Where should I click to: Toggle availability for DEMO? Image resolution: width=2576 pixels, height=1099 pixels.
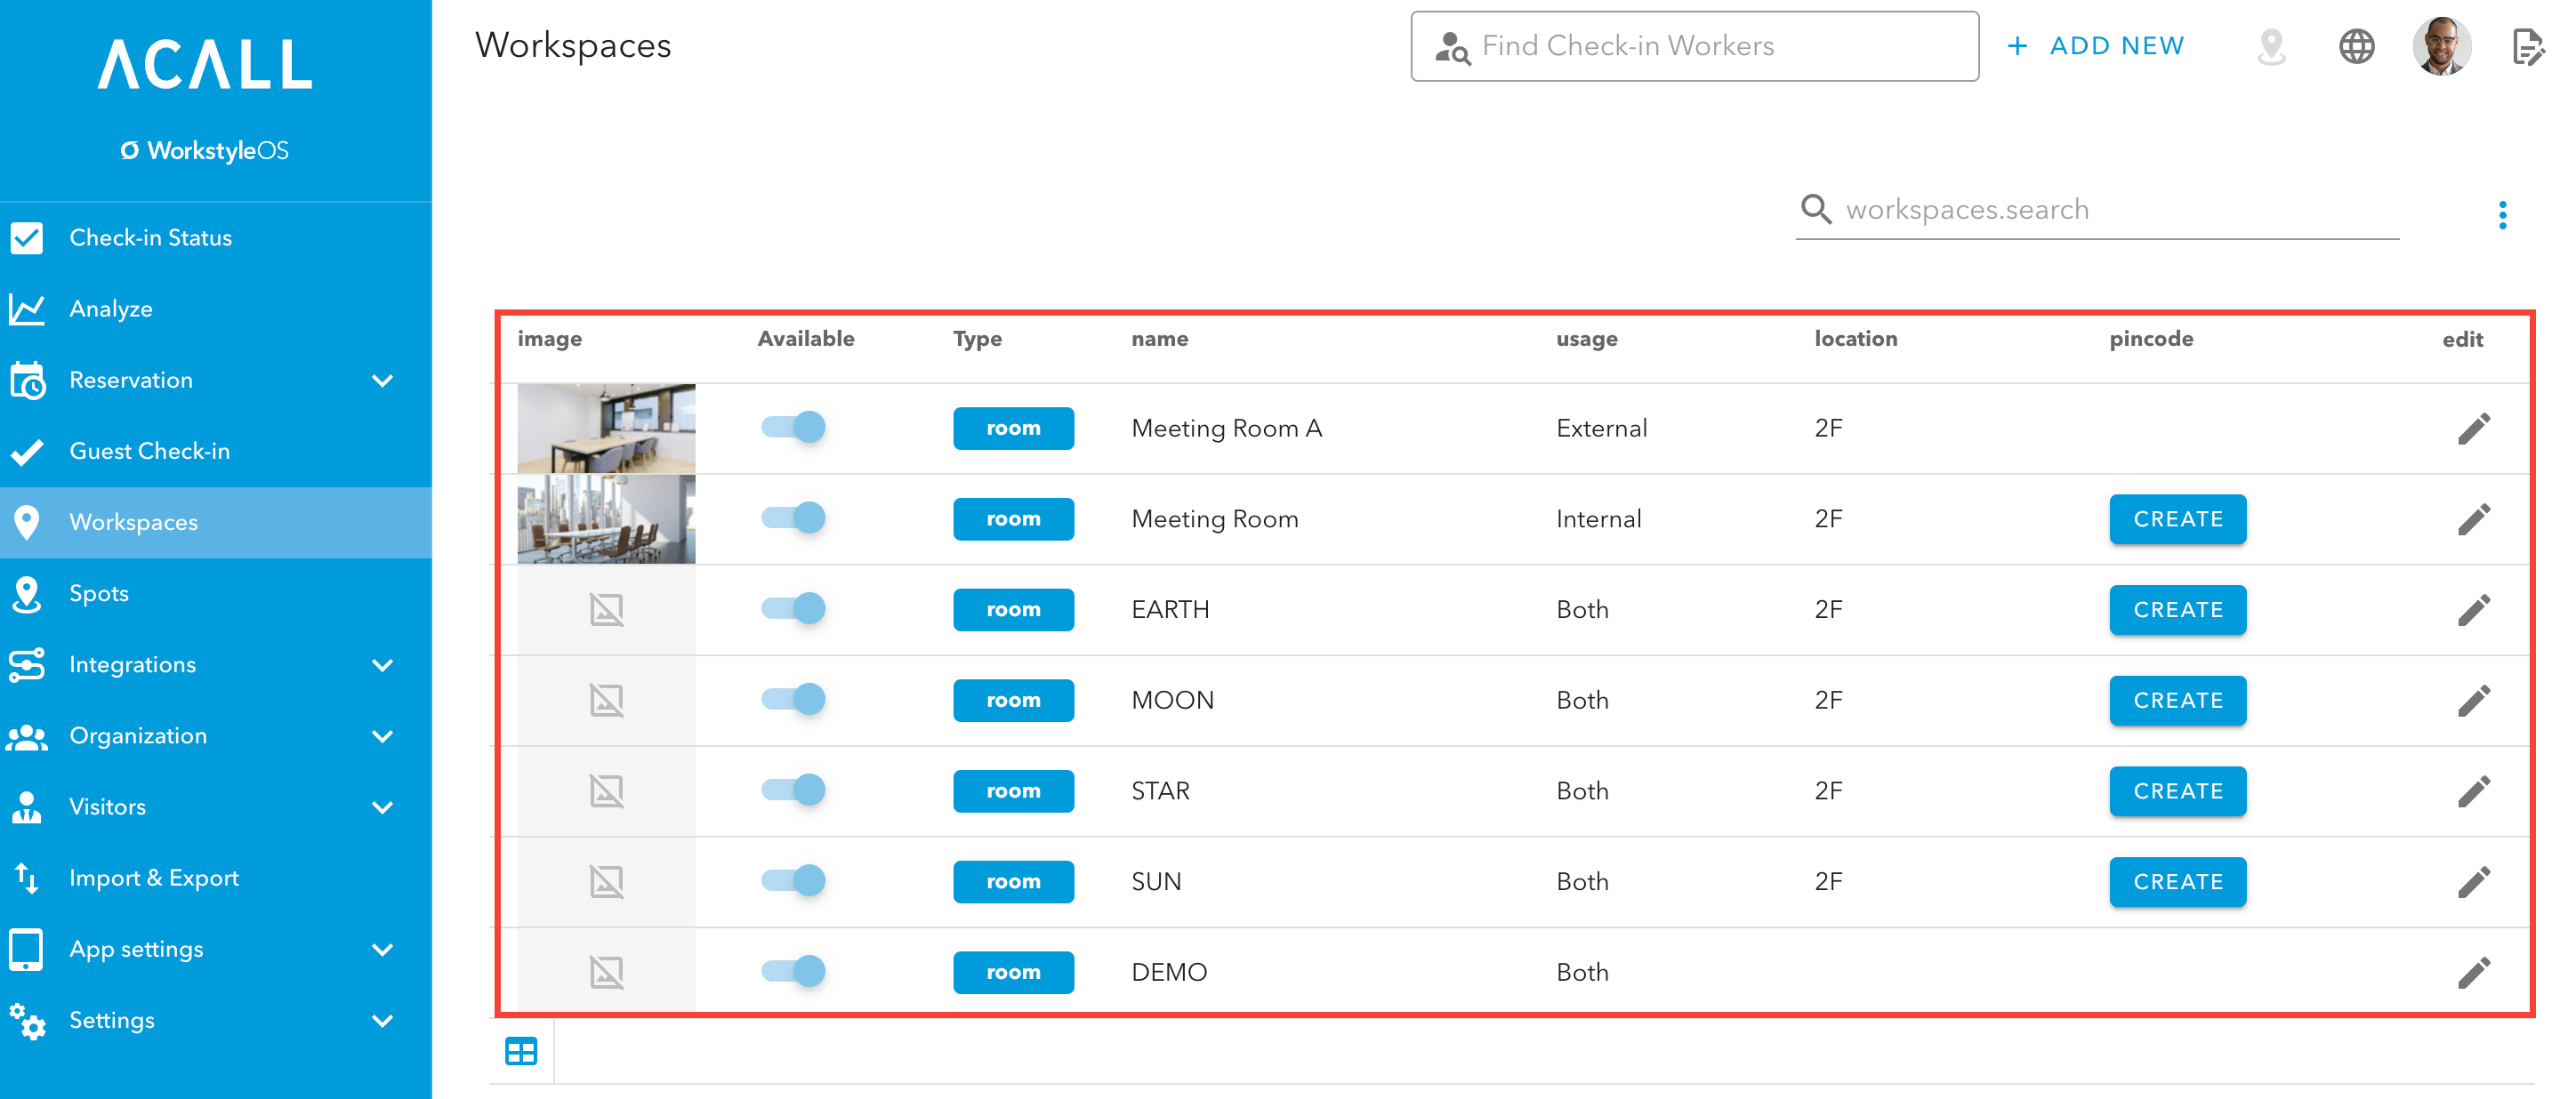tap(793, 971)
